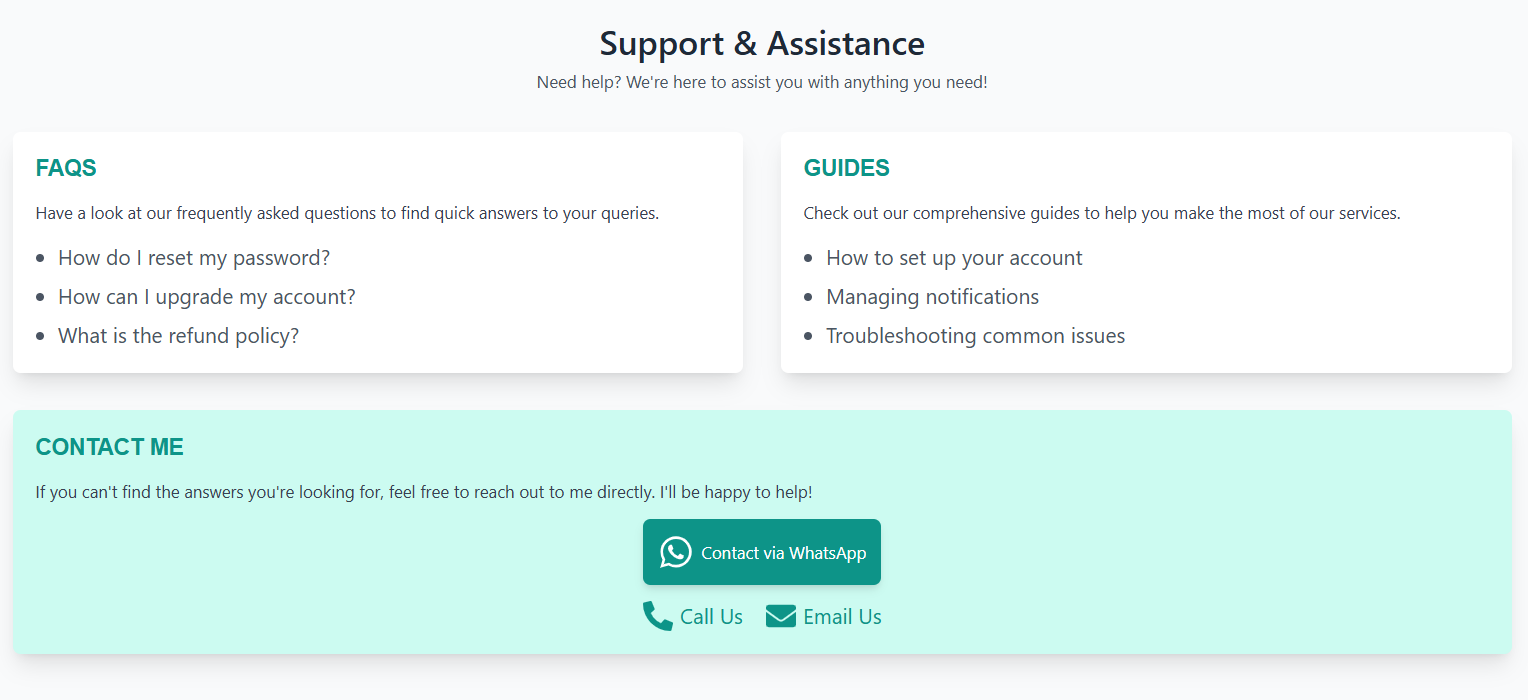Viewport: 1528px width, 700px height.
Task: Click the WhatsApp logo icon
Action: [676, 552]
